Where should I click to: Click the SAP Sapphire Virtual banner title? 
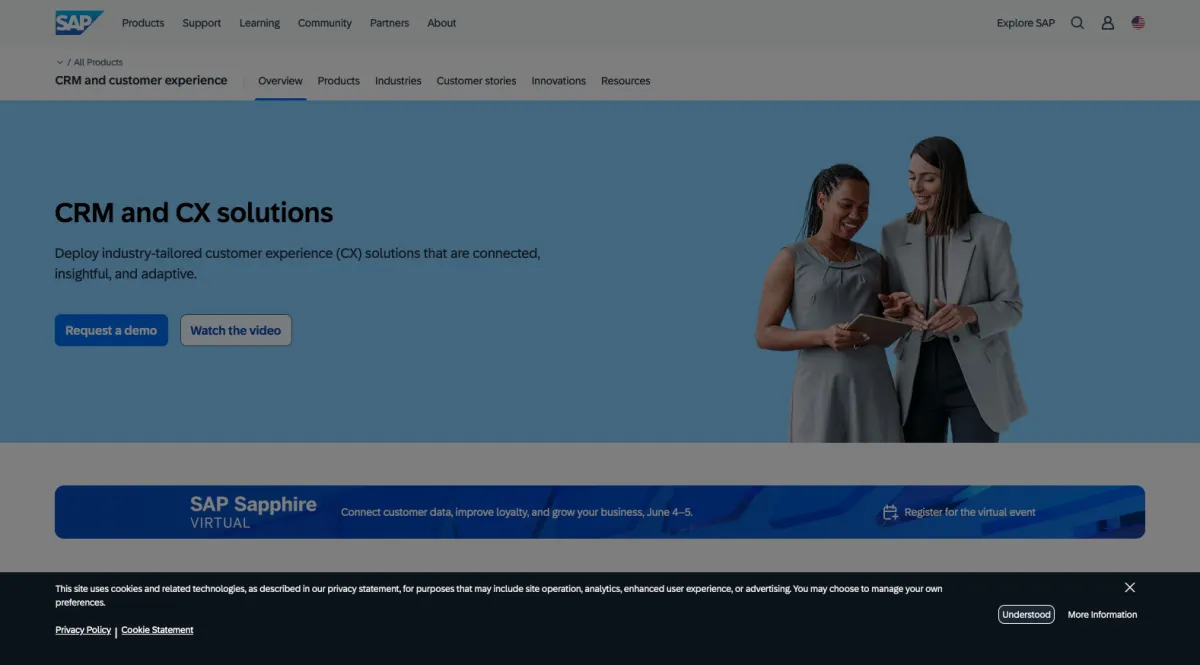click(x=253, y=511)
